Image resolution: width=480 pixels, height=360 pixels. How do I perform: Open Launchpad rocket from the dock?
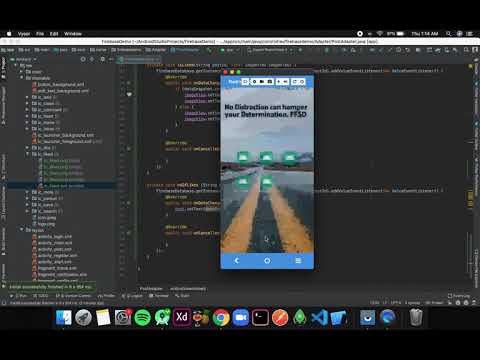[83, 317]
